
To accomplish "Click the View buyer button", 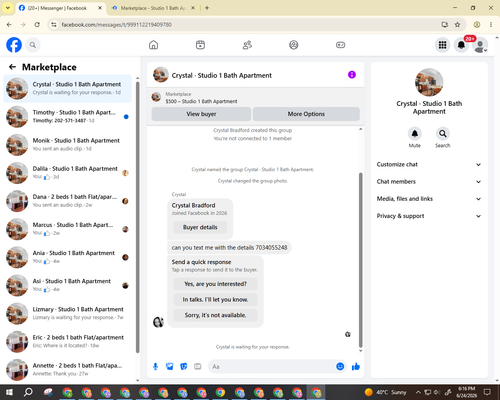I will click(x=201, y=114).
